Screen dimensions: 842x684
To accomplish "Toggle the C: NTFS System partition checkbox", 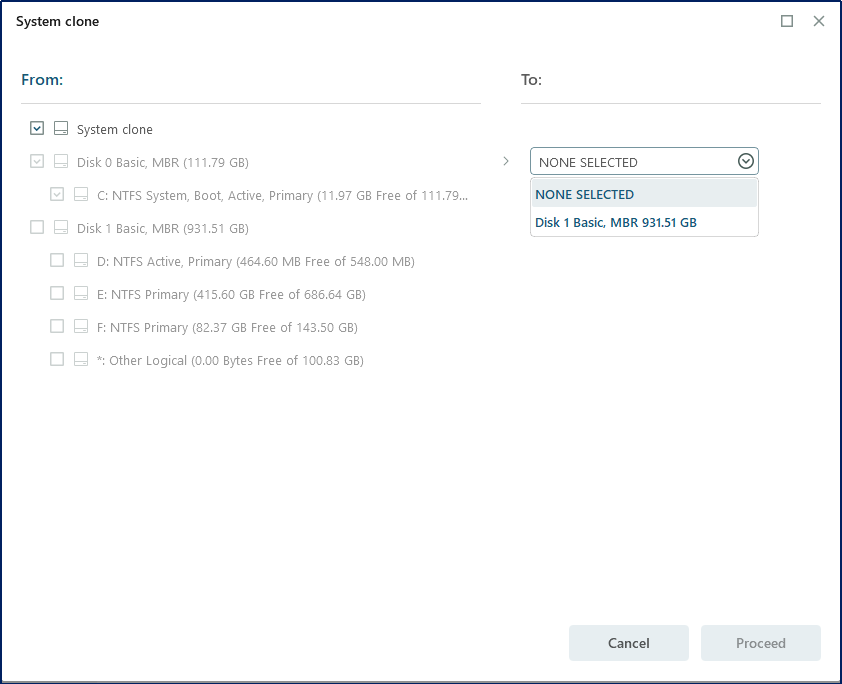I will (x=57, y=194).
